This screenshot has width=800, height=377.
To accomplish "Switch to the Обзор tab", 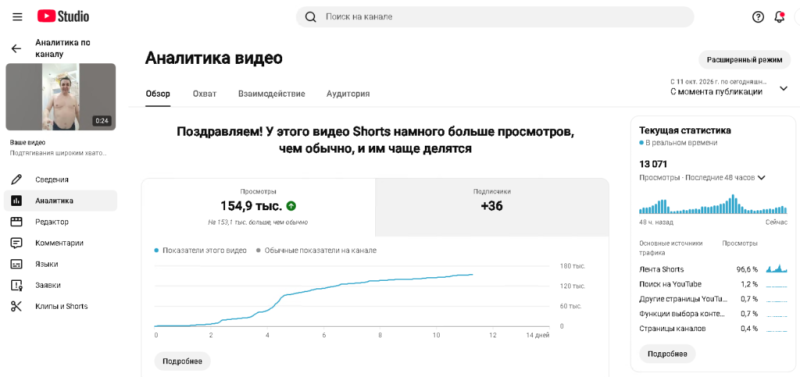I will point(158,94).
